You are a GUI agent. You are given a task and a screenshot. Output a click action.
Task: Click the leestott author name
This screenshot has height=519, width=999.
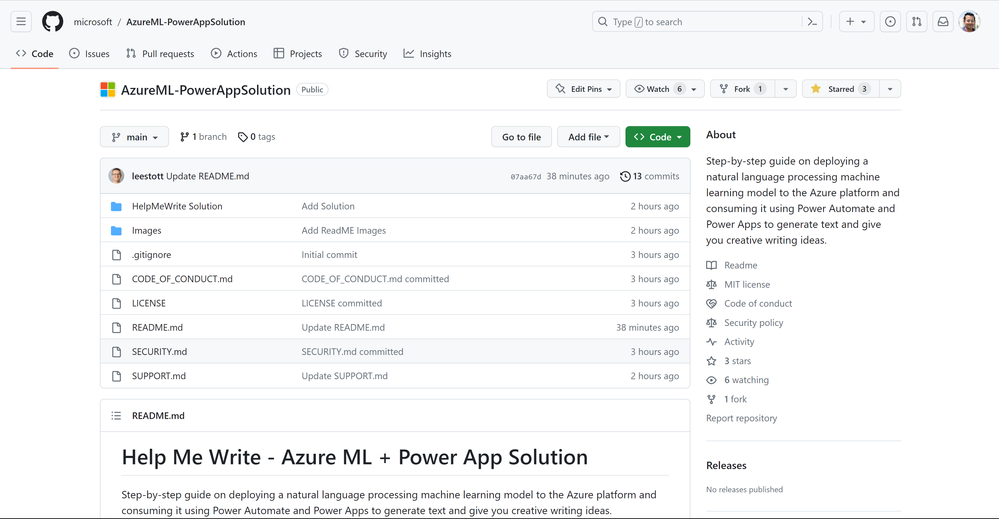(148, 176)
